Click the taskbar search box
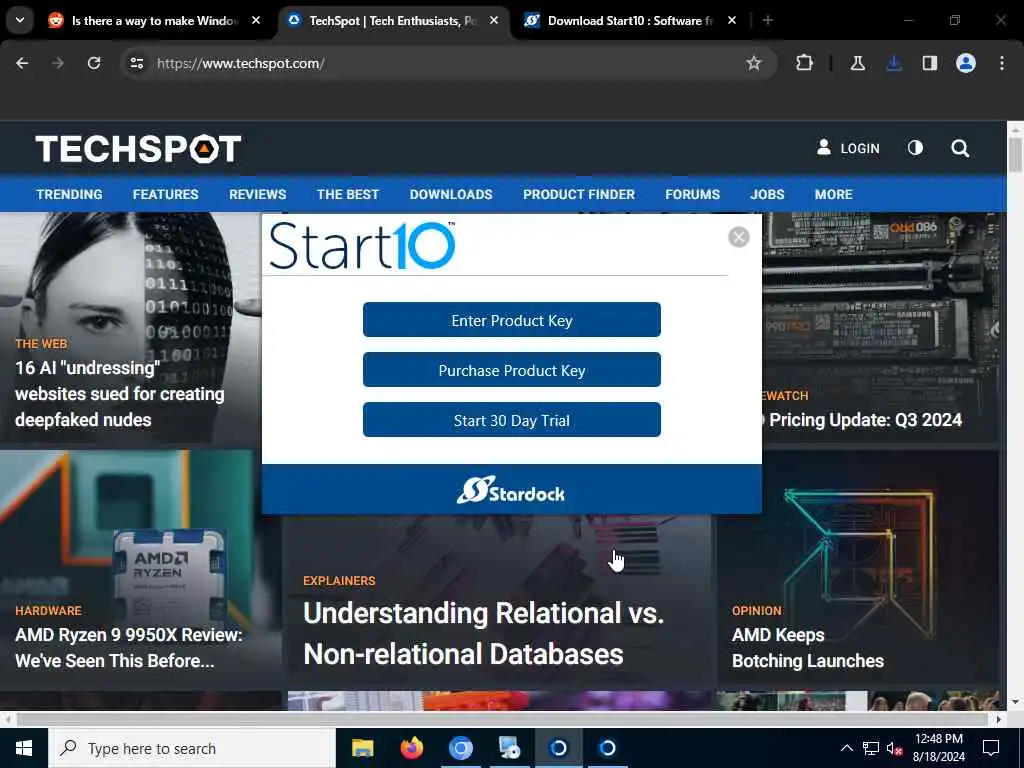Viewport: 1024px width, 768px height. pyautogui.click(x=191, y=748)
